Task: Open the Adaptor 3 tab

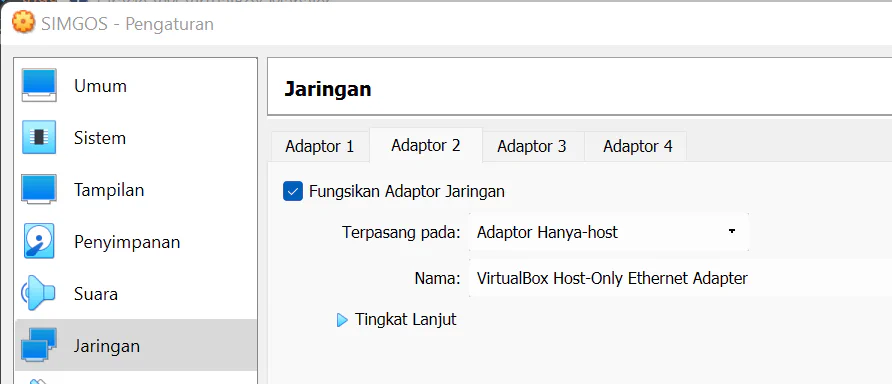Action: point(532,147)
